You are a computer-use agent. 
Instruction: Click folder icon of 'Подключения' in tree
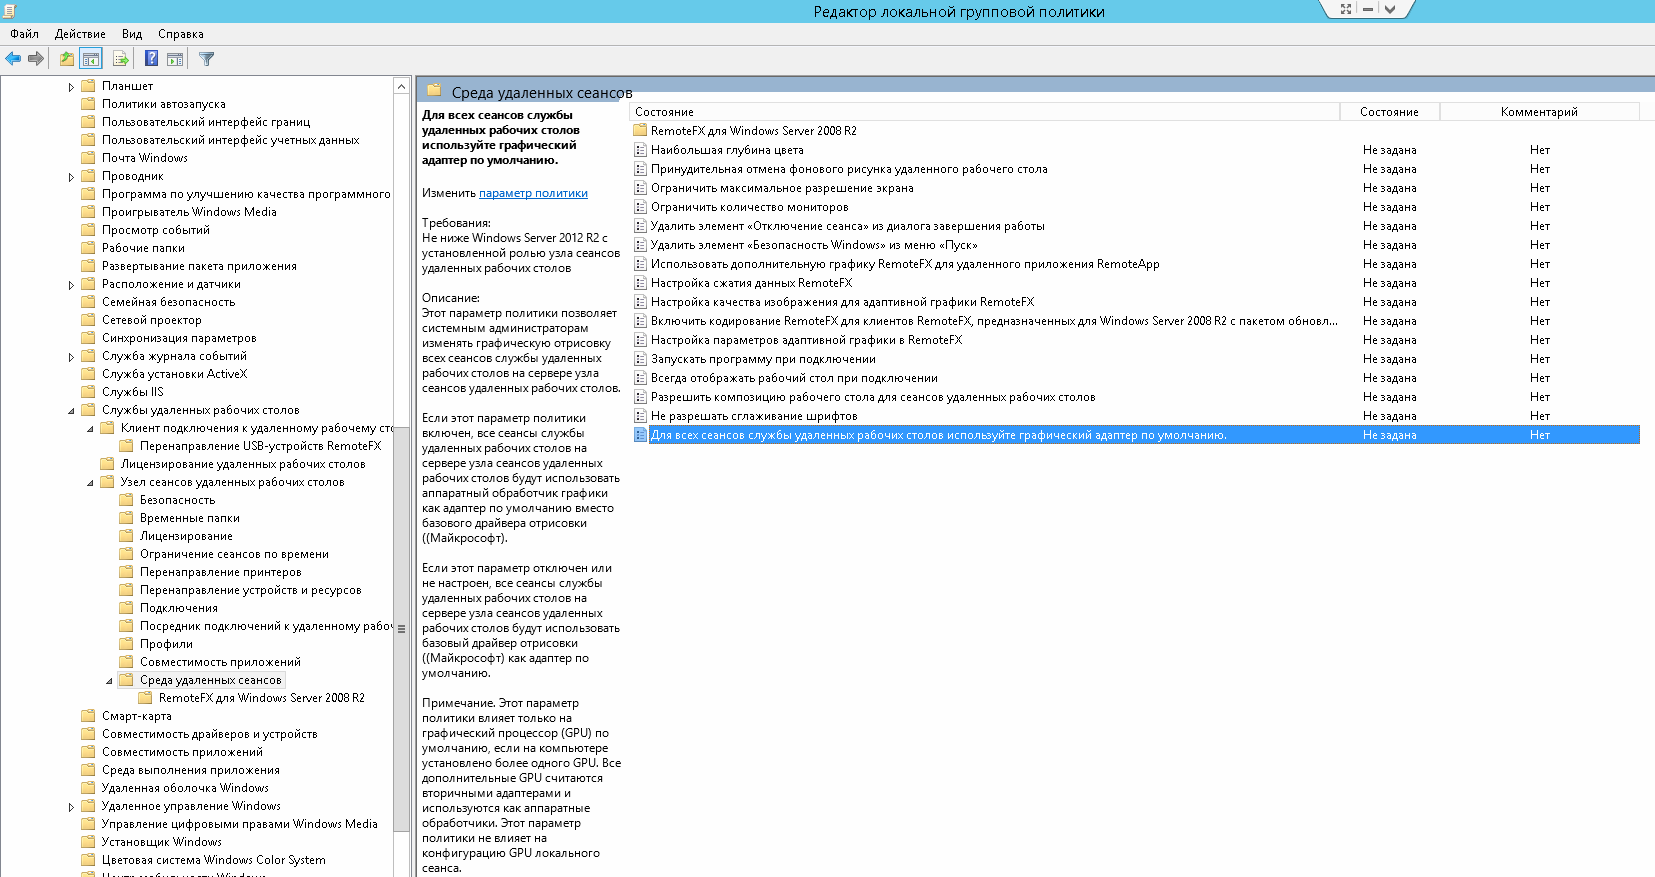126,607
